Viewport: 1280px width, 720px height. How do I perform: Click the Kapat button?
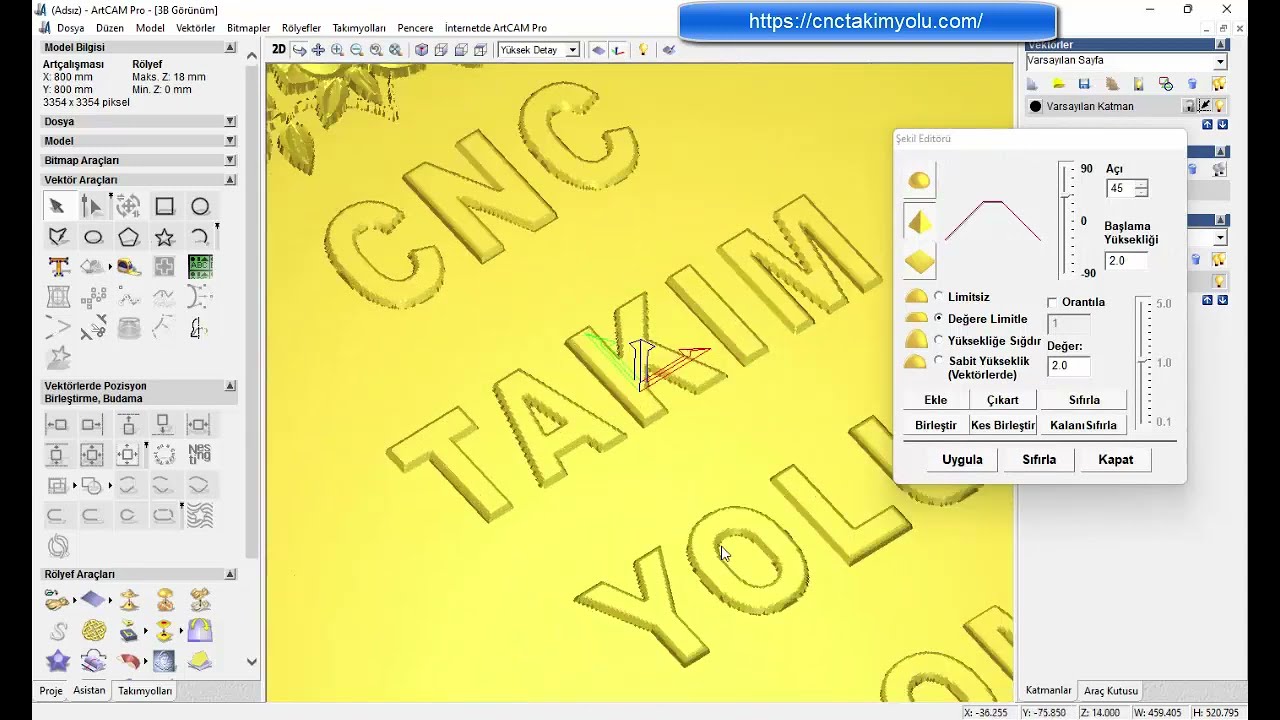[1115, 460]
